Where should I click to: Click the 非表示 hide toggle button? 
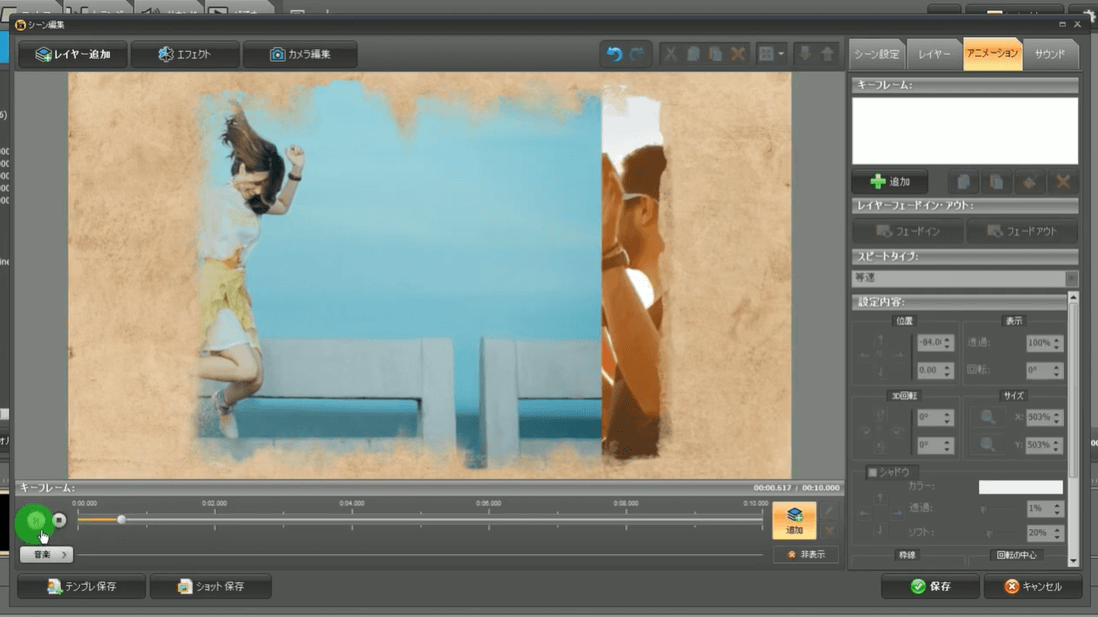[x=806, y=554]
